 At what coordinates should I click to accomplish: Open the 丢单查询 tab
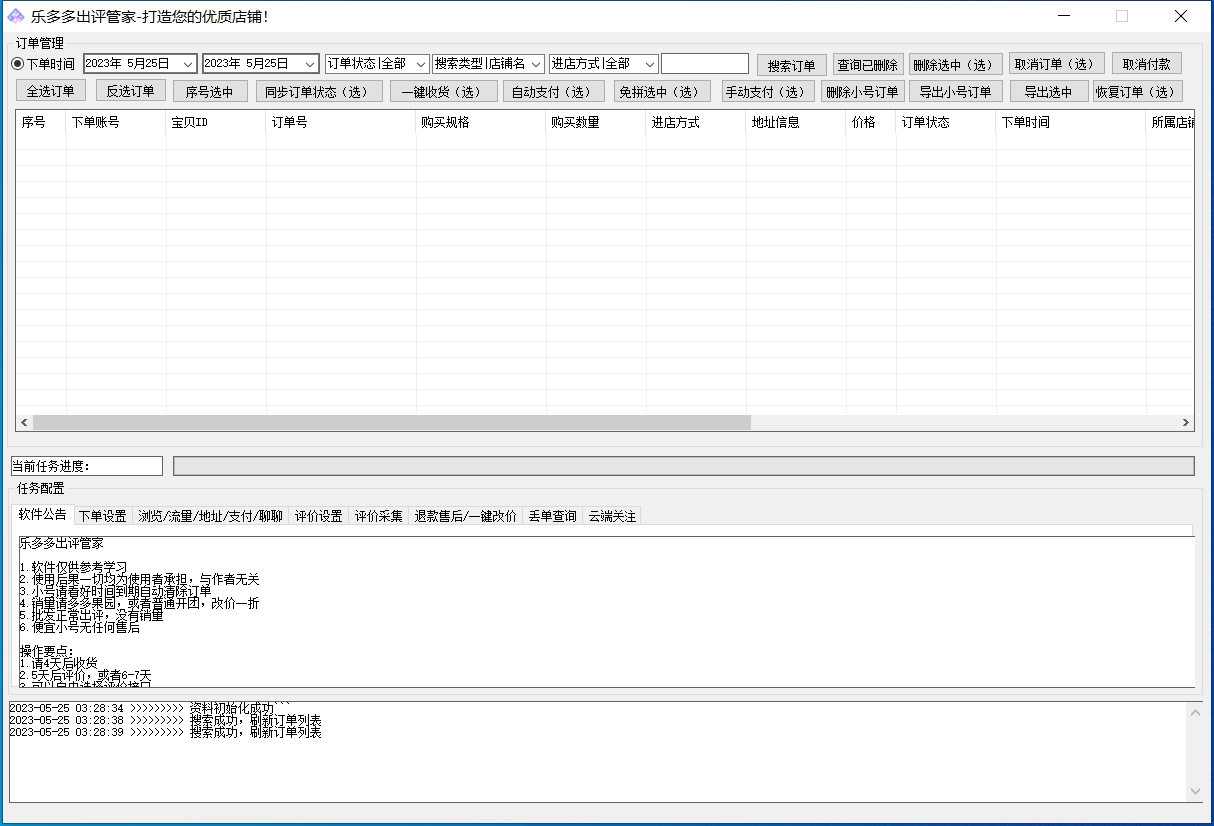click(553, 516)
